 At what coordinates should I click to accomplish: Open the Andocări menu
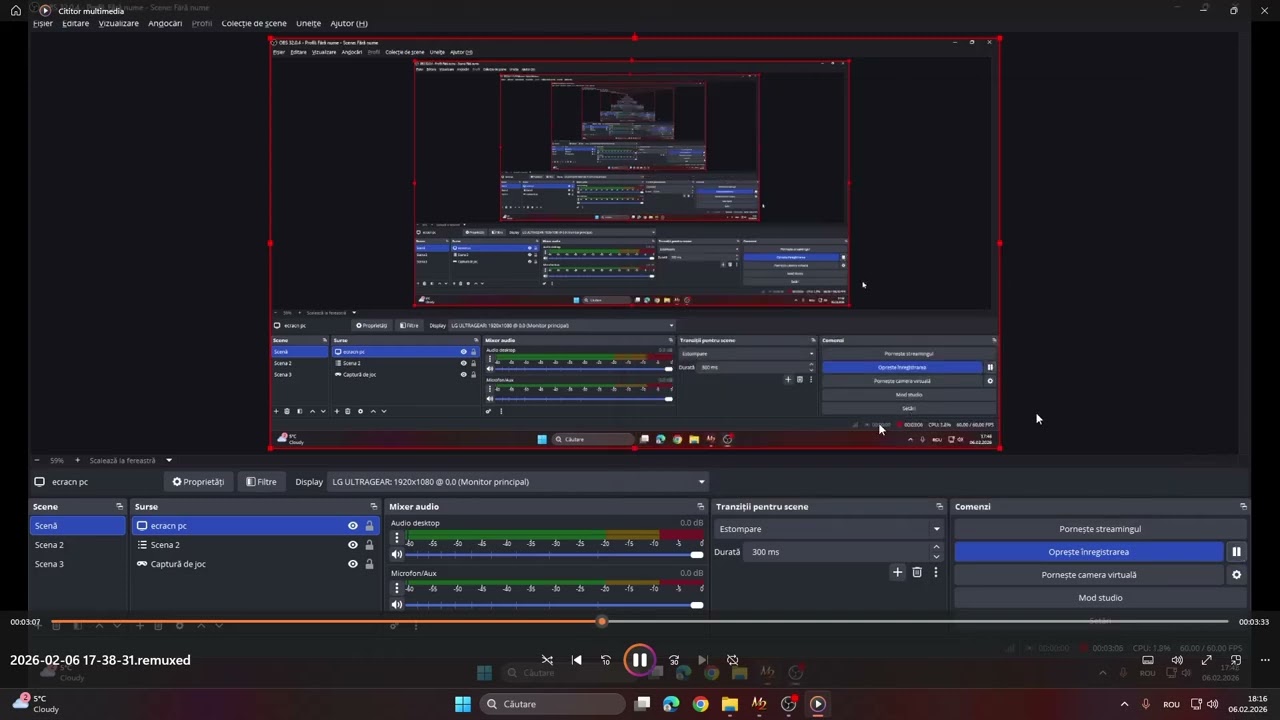coord(165,23)
